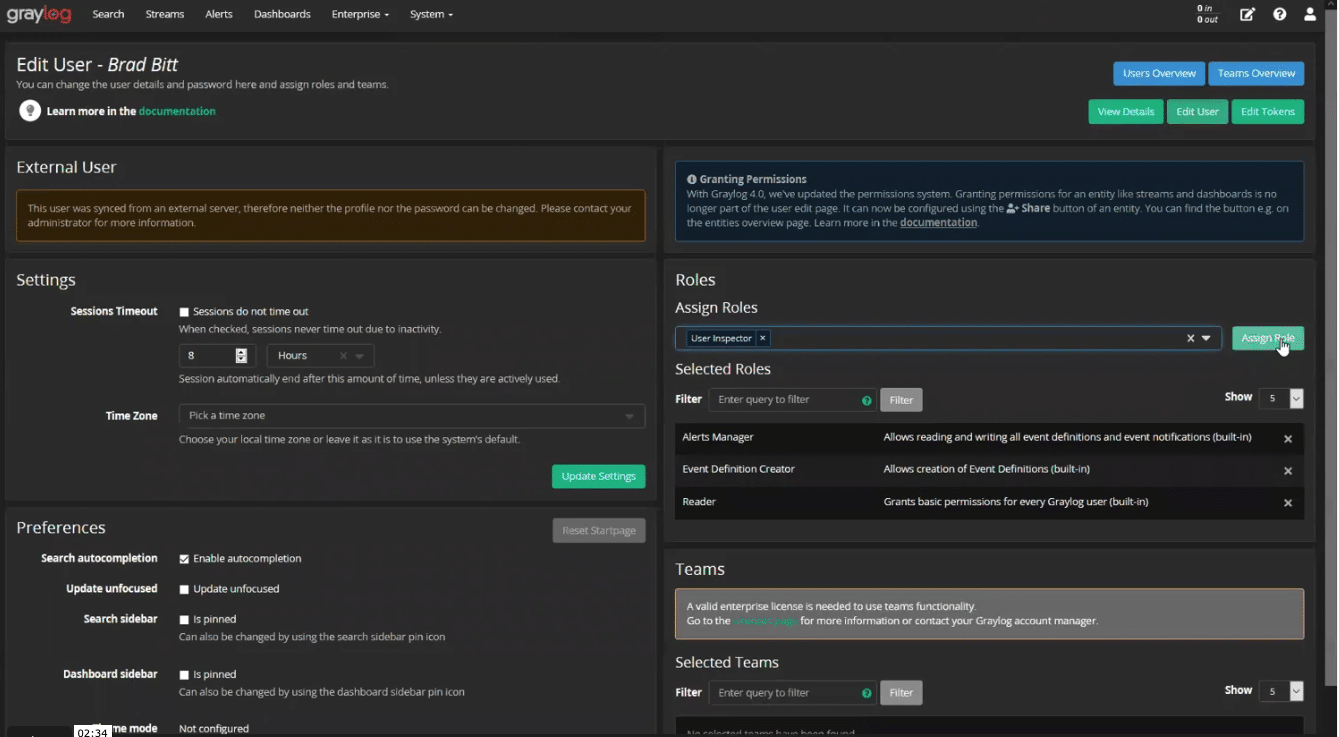Check the Update unfocused checkbox
The height and width of the screenshot is (737, 1339).
pyautogui.click(x=184, y=590)
